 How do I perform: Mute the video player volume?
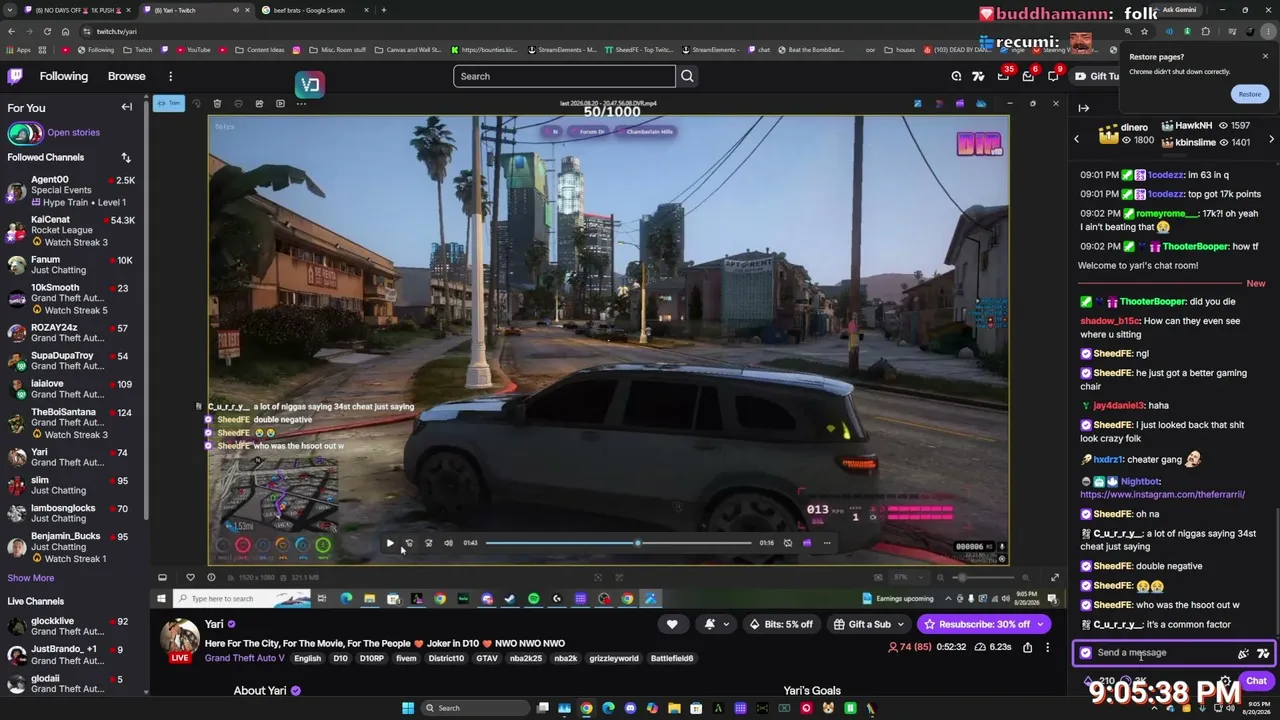tap(448, 543)
